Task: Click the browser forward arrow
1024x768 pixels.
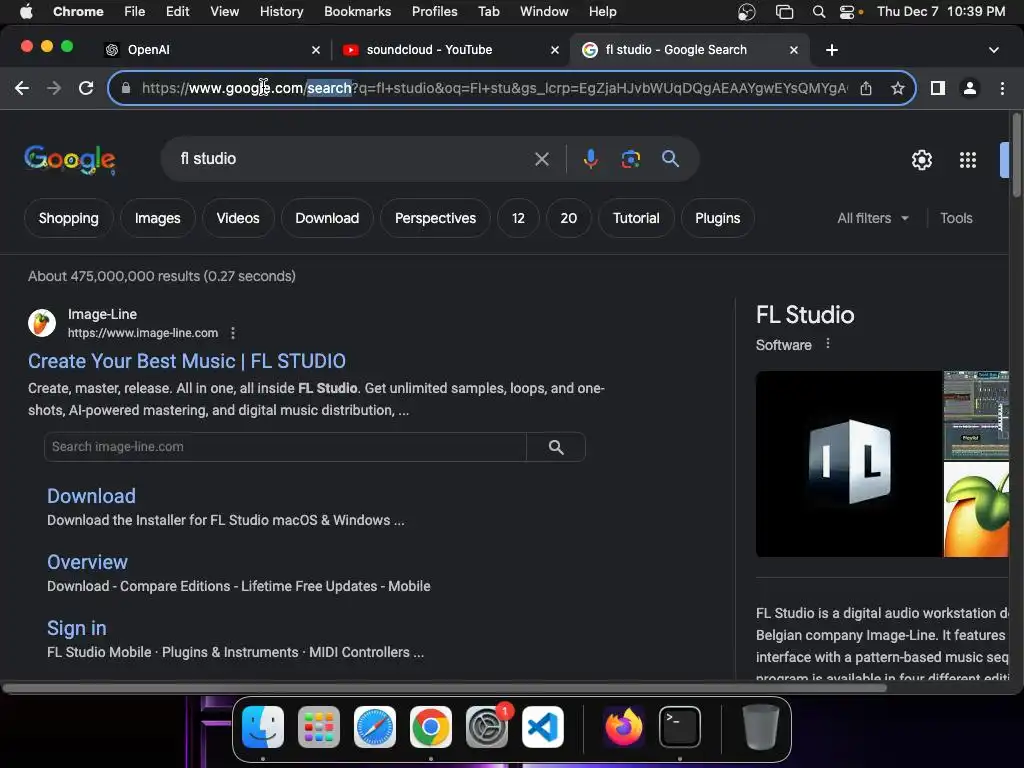Action: coord(54,88)
